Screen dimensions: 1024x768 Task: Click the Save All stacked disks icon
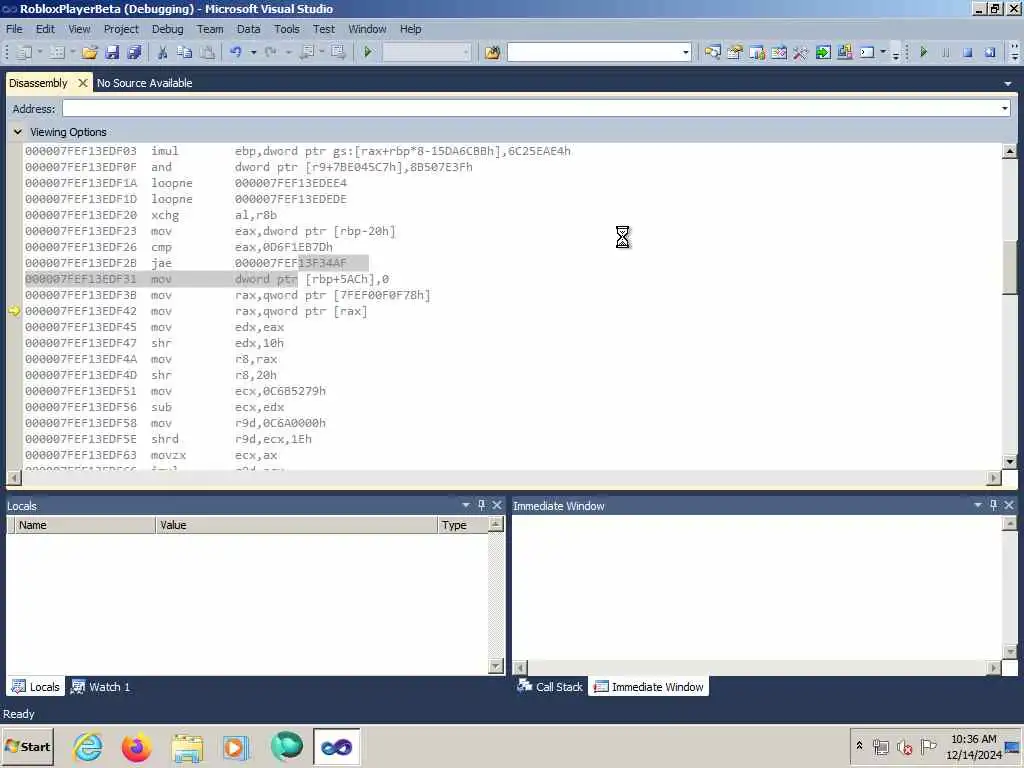coord(135,52)
